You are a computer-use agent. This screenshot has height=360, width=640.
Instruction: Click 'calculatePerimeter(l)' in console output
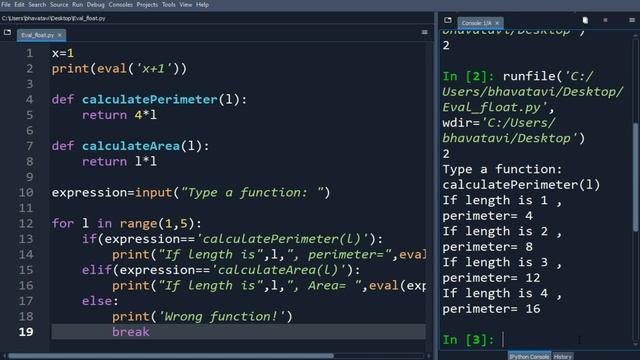(x=521, y=185)
